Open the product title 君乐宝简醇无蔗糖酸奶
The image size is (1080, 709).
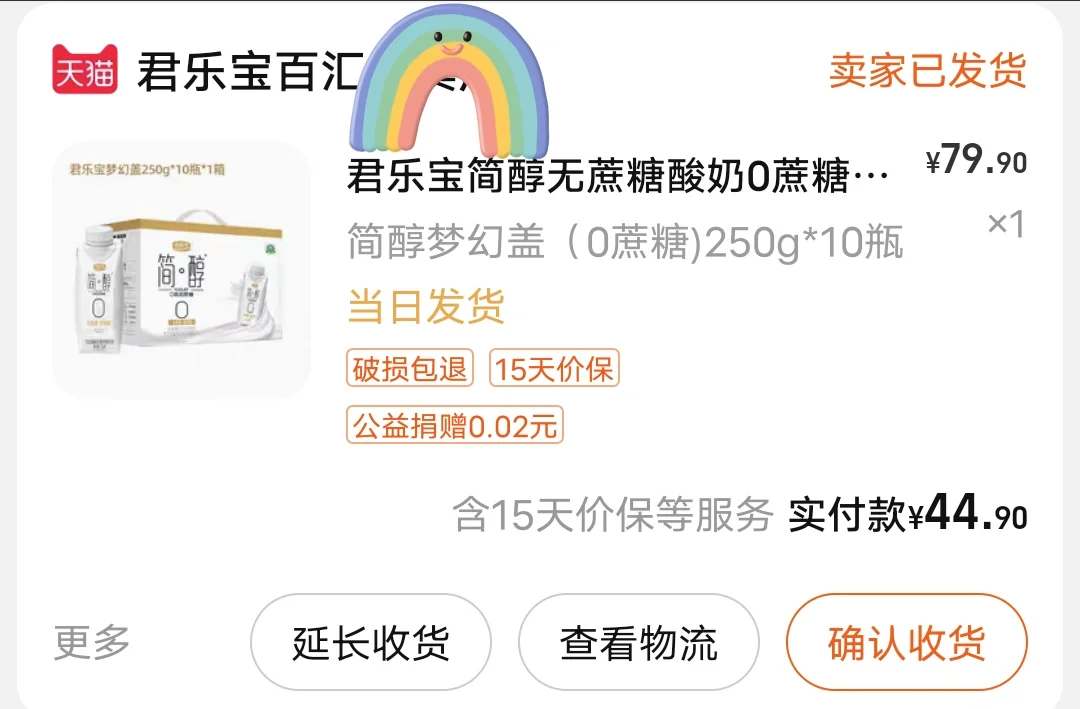pyautogui.click(x=618, y=177)
